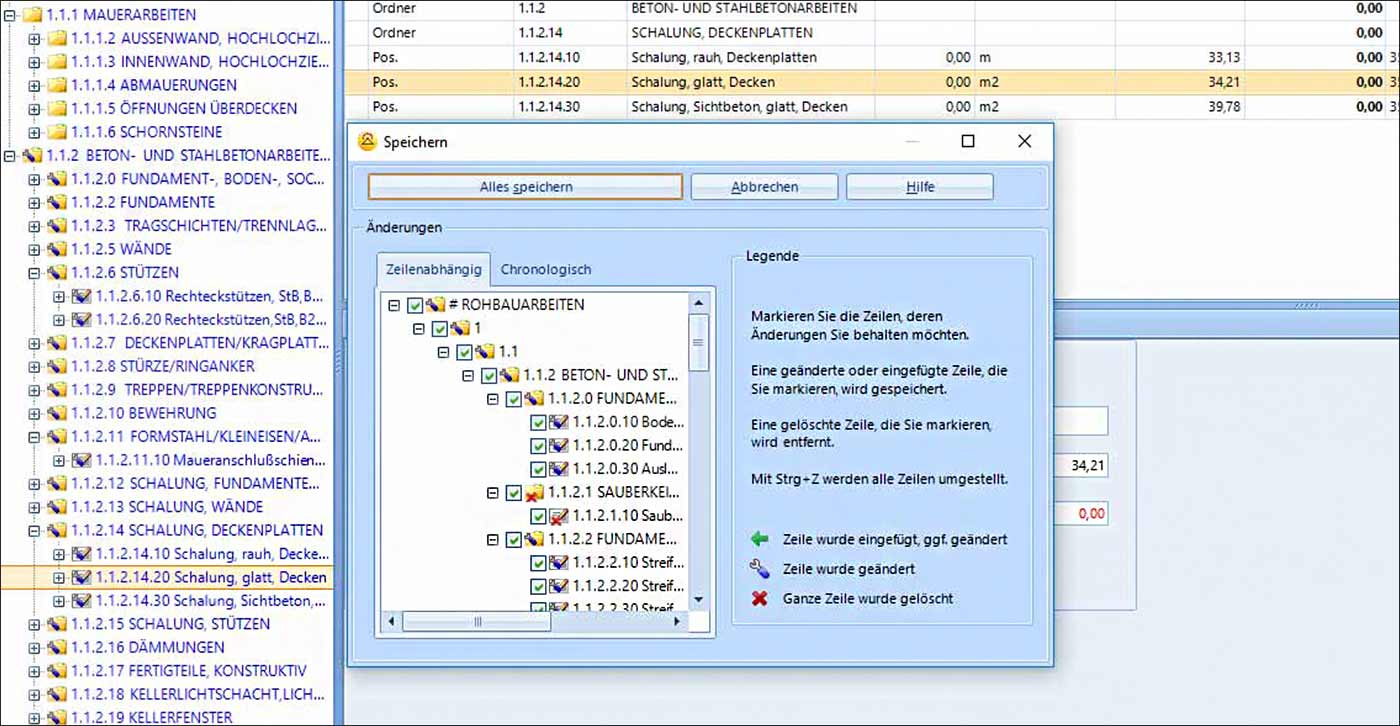Click position icon of 1.1.2.11.10 Maueranschlußschienen

tap(82, 461)
